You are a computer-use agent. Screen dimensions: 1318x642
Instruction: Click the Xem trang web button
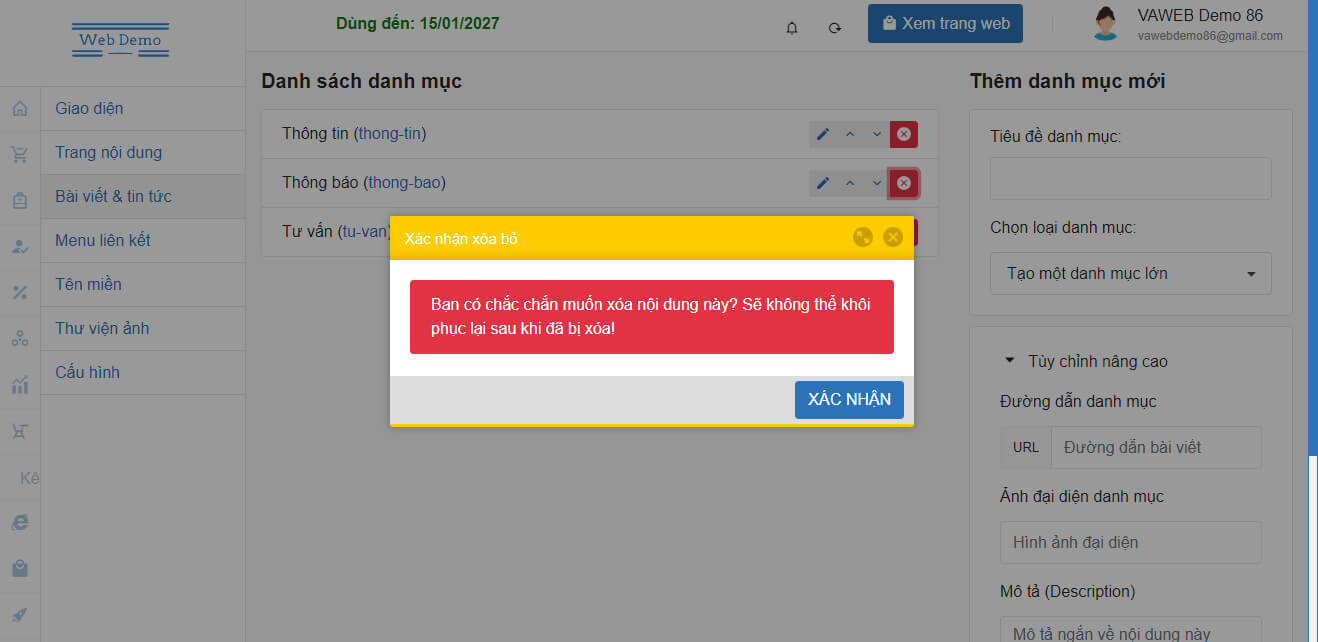[x=945, y=24]
